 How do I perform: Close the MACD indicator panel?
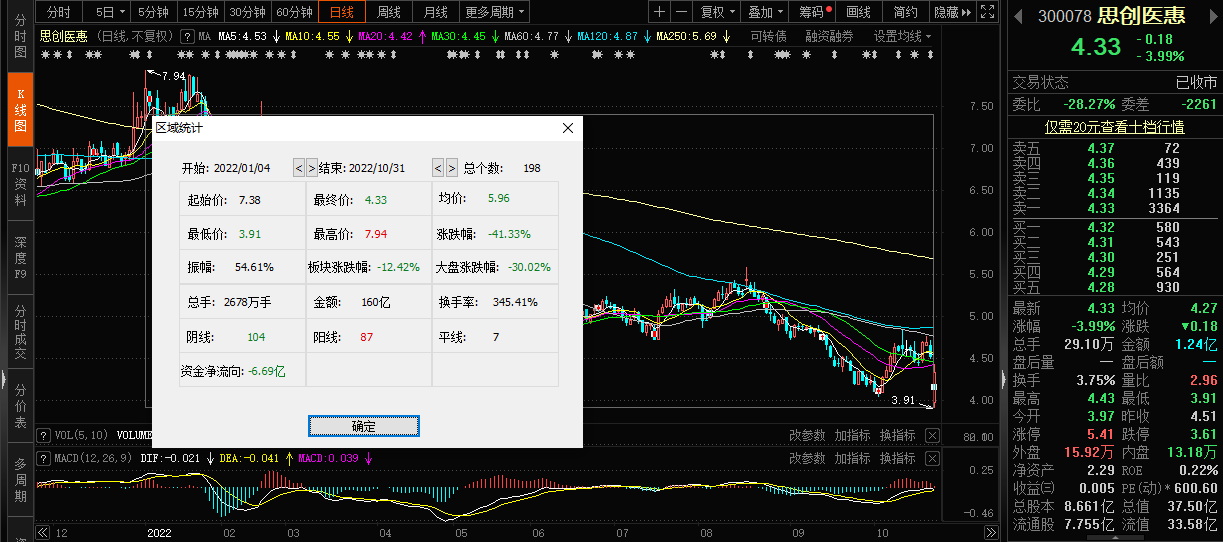pyautogui.click(x=932, y=458)
